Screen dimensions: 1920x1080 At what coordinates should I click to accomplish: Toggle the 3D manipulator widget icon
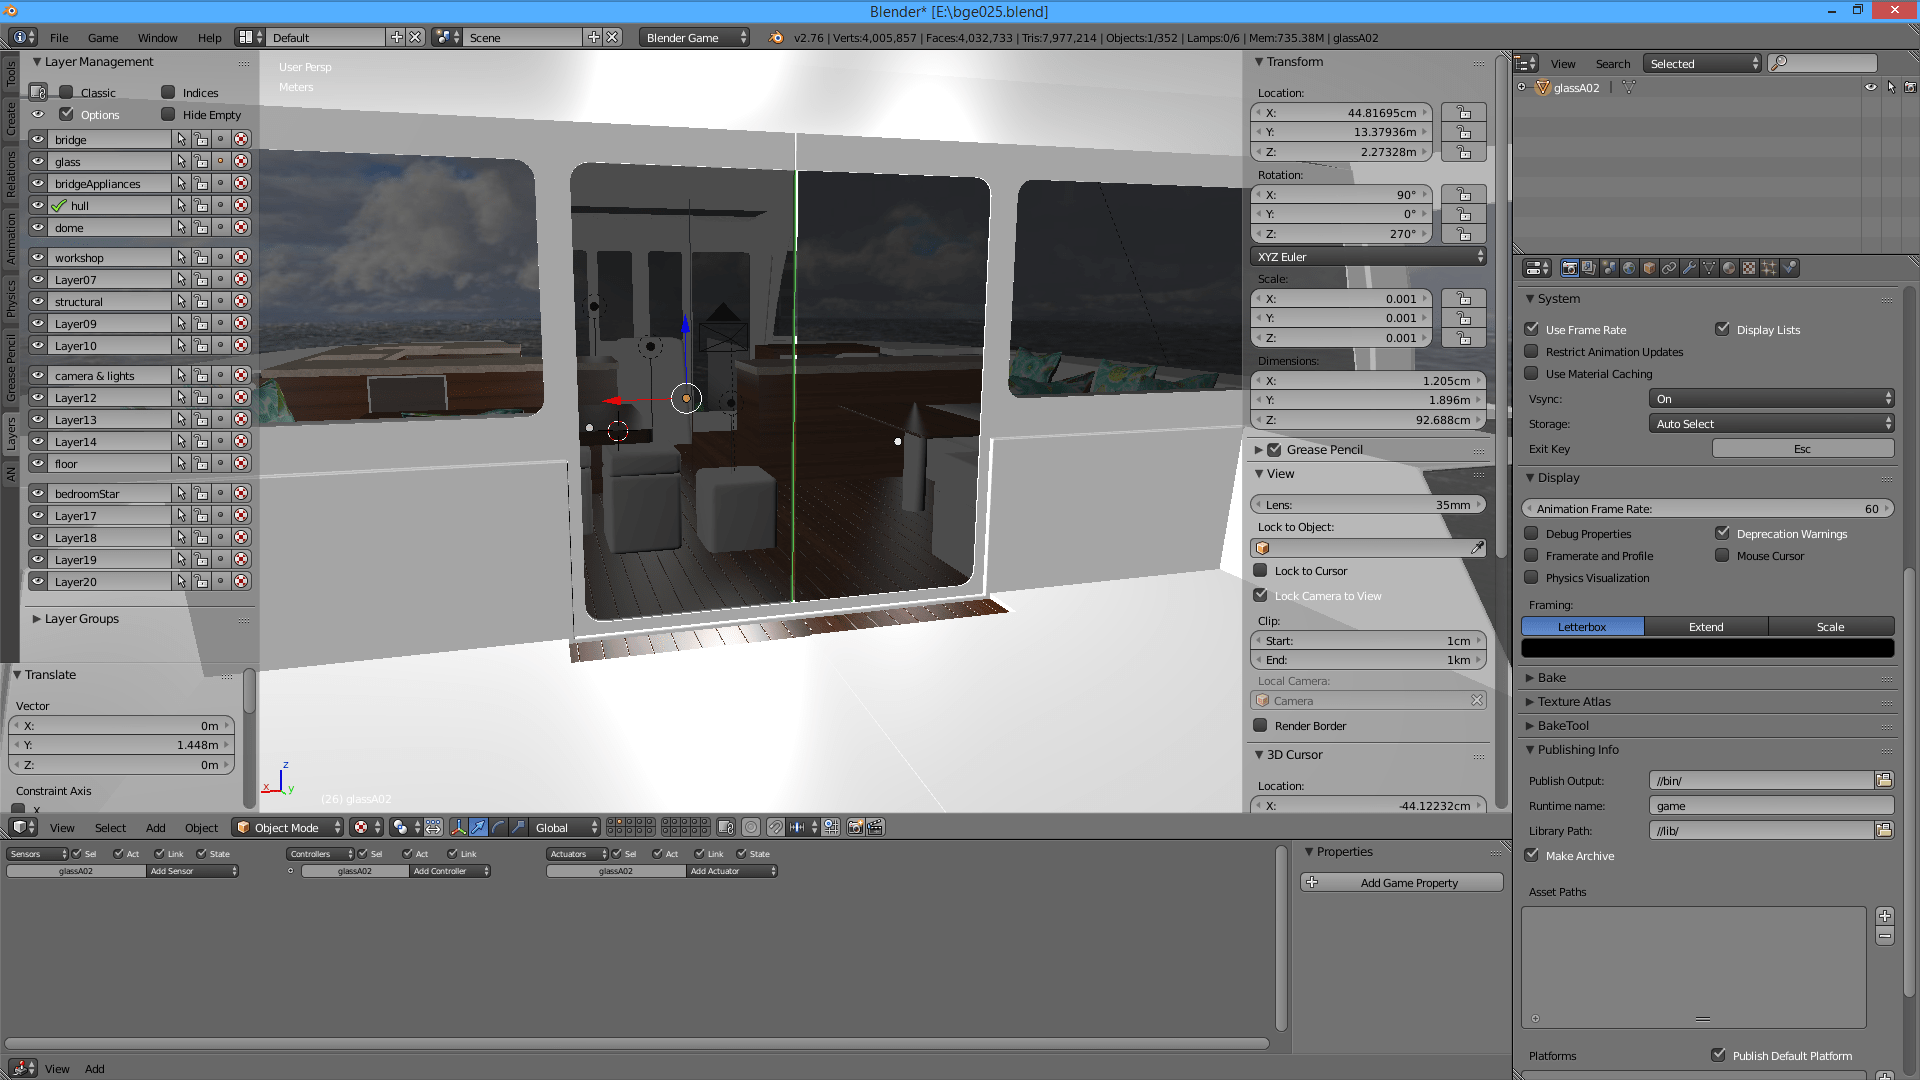click(458, 827)
